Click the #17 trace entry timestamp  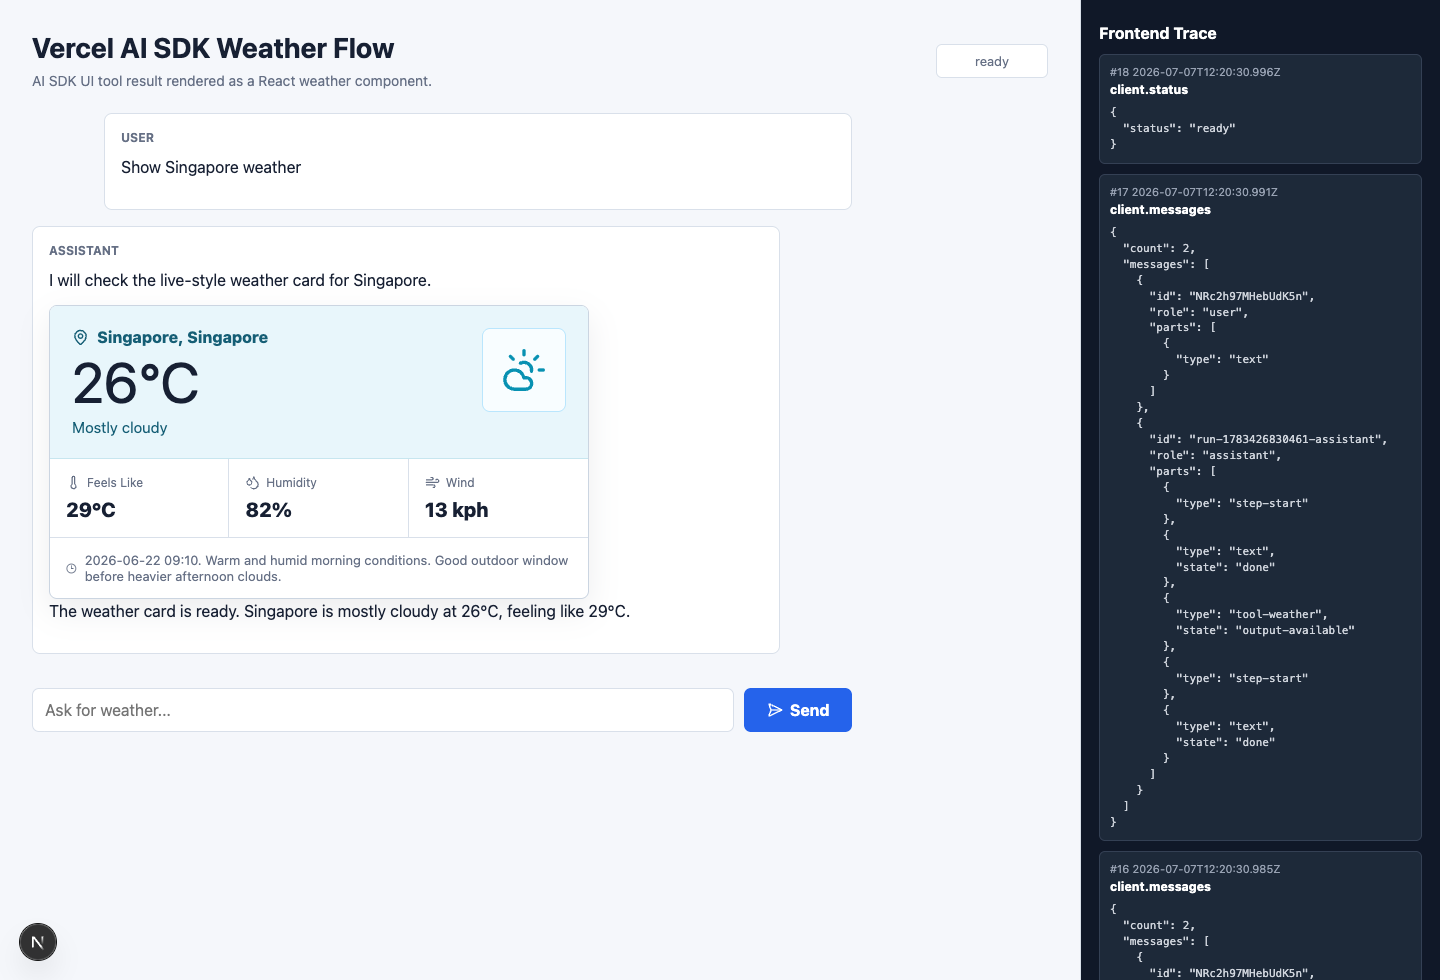point(1194,192)
